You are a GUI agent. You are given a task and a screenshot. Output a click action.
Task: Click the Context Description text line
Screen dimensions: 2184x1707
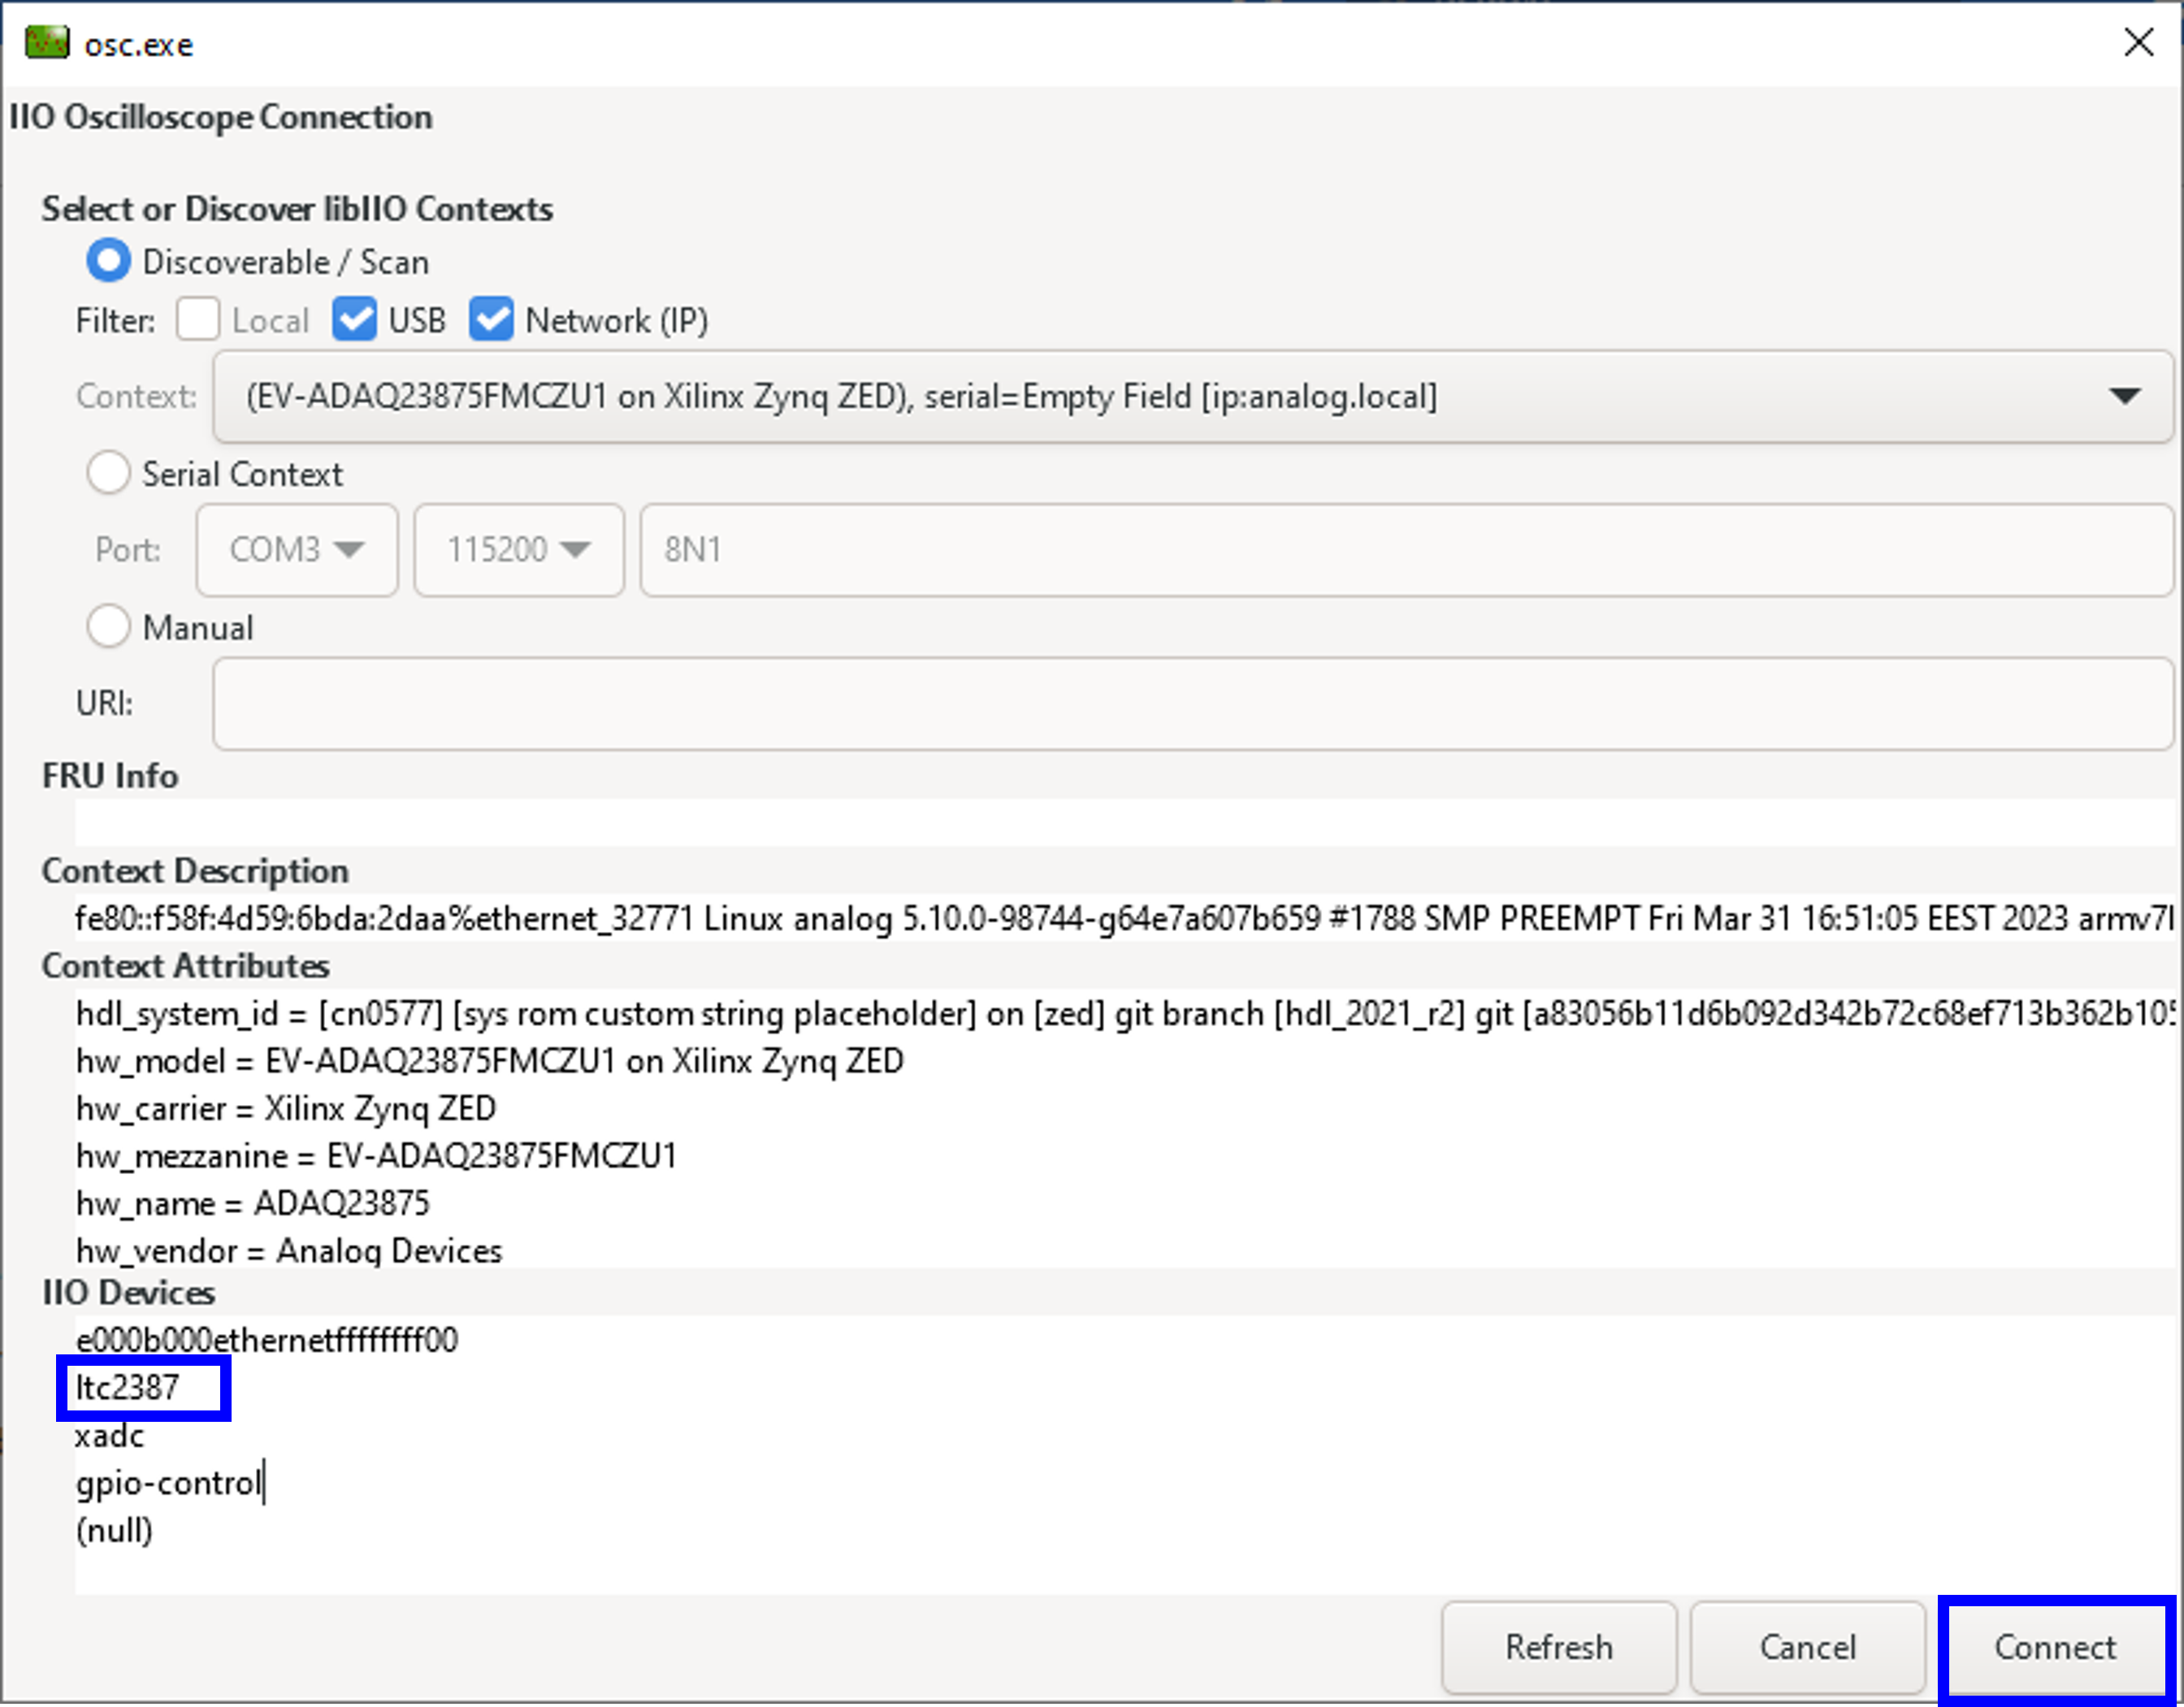(1125, 918)
